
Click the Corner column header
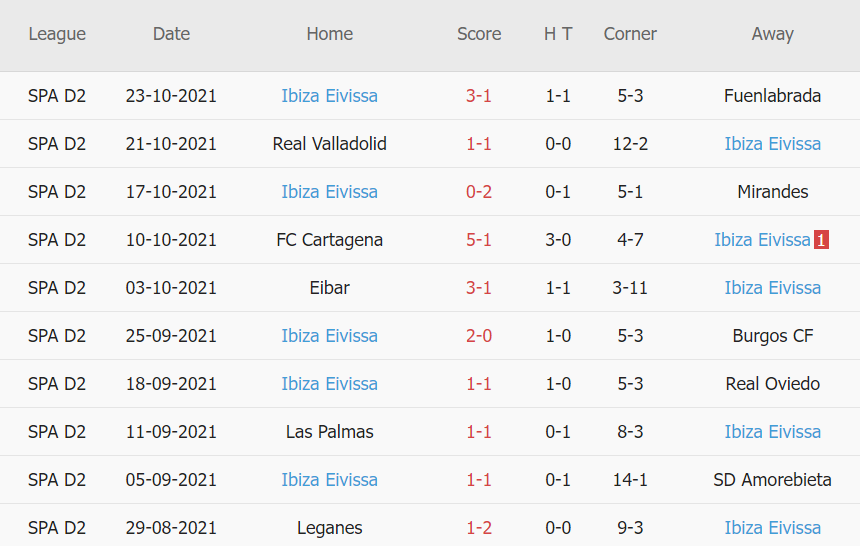(630, 34)
